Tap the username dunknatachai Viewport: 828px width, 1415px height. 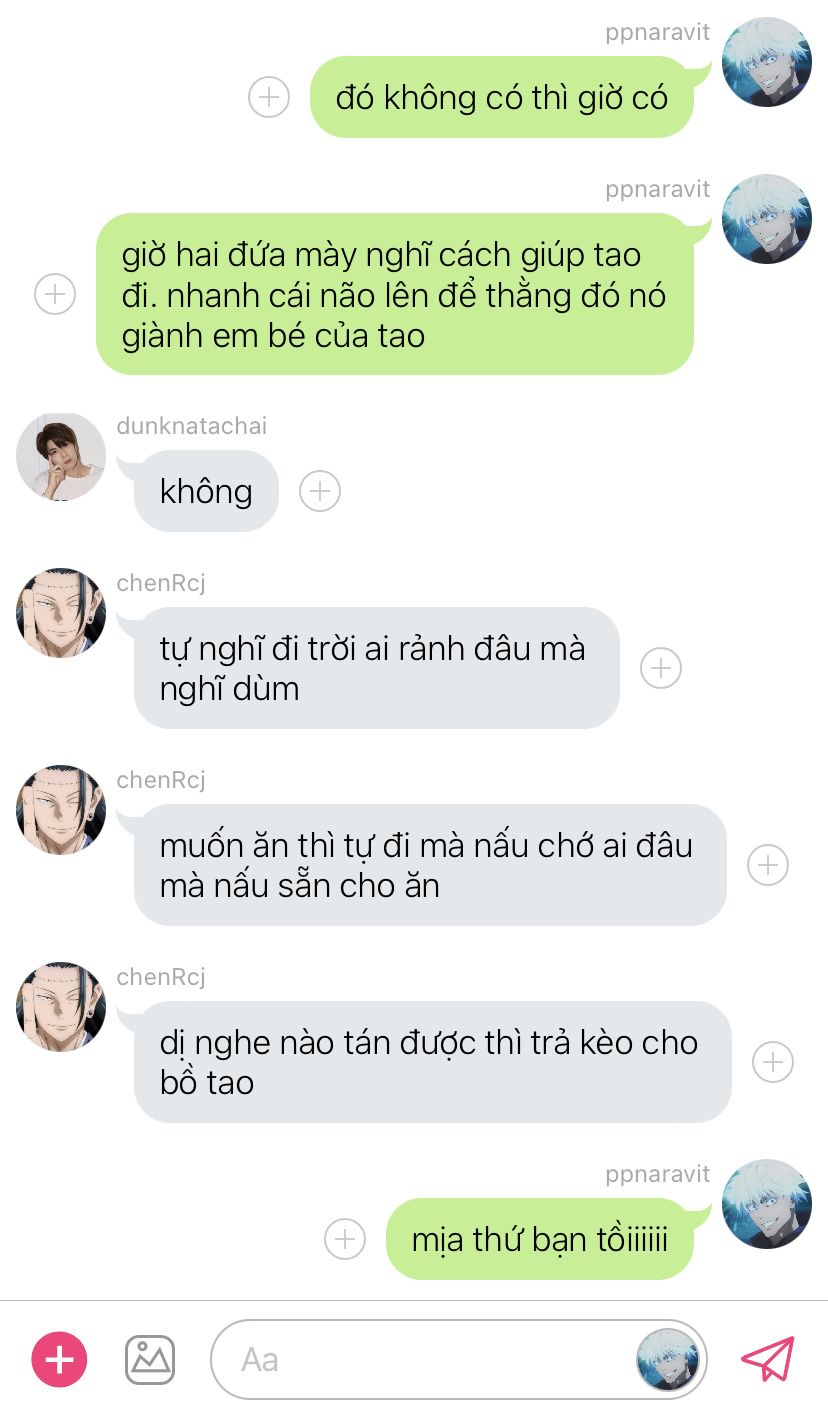click(x=192, y=426)
